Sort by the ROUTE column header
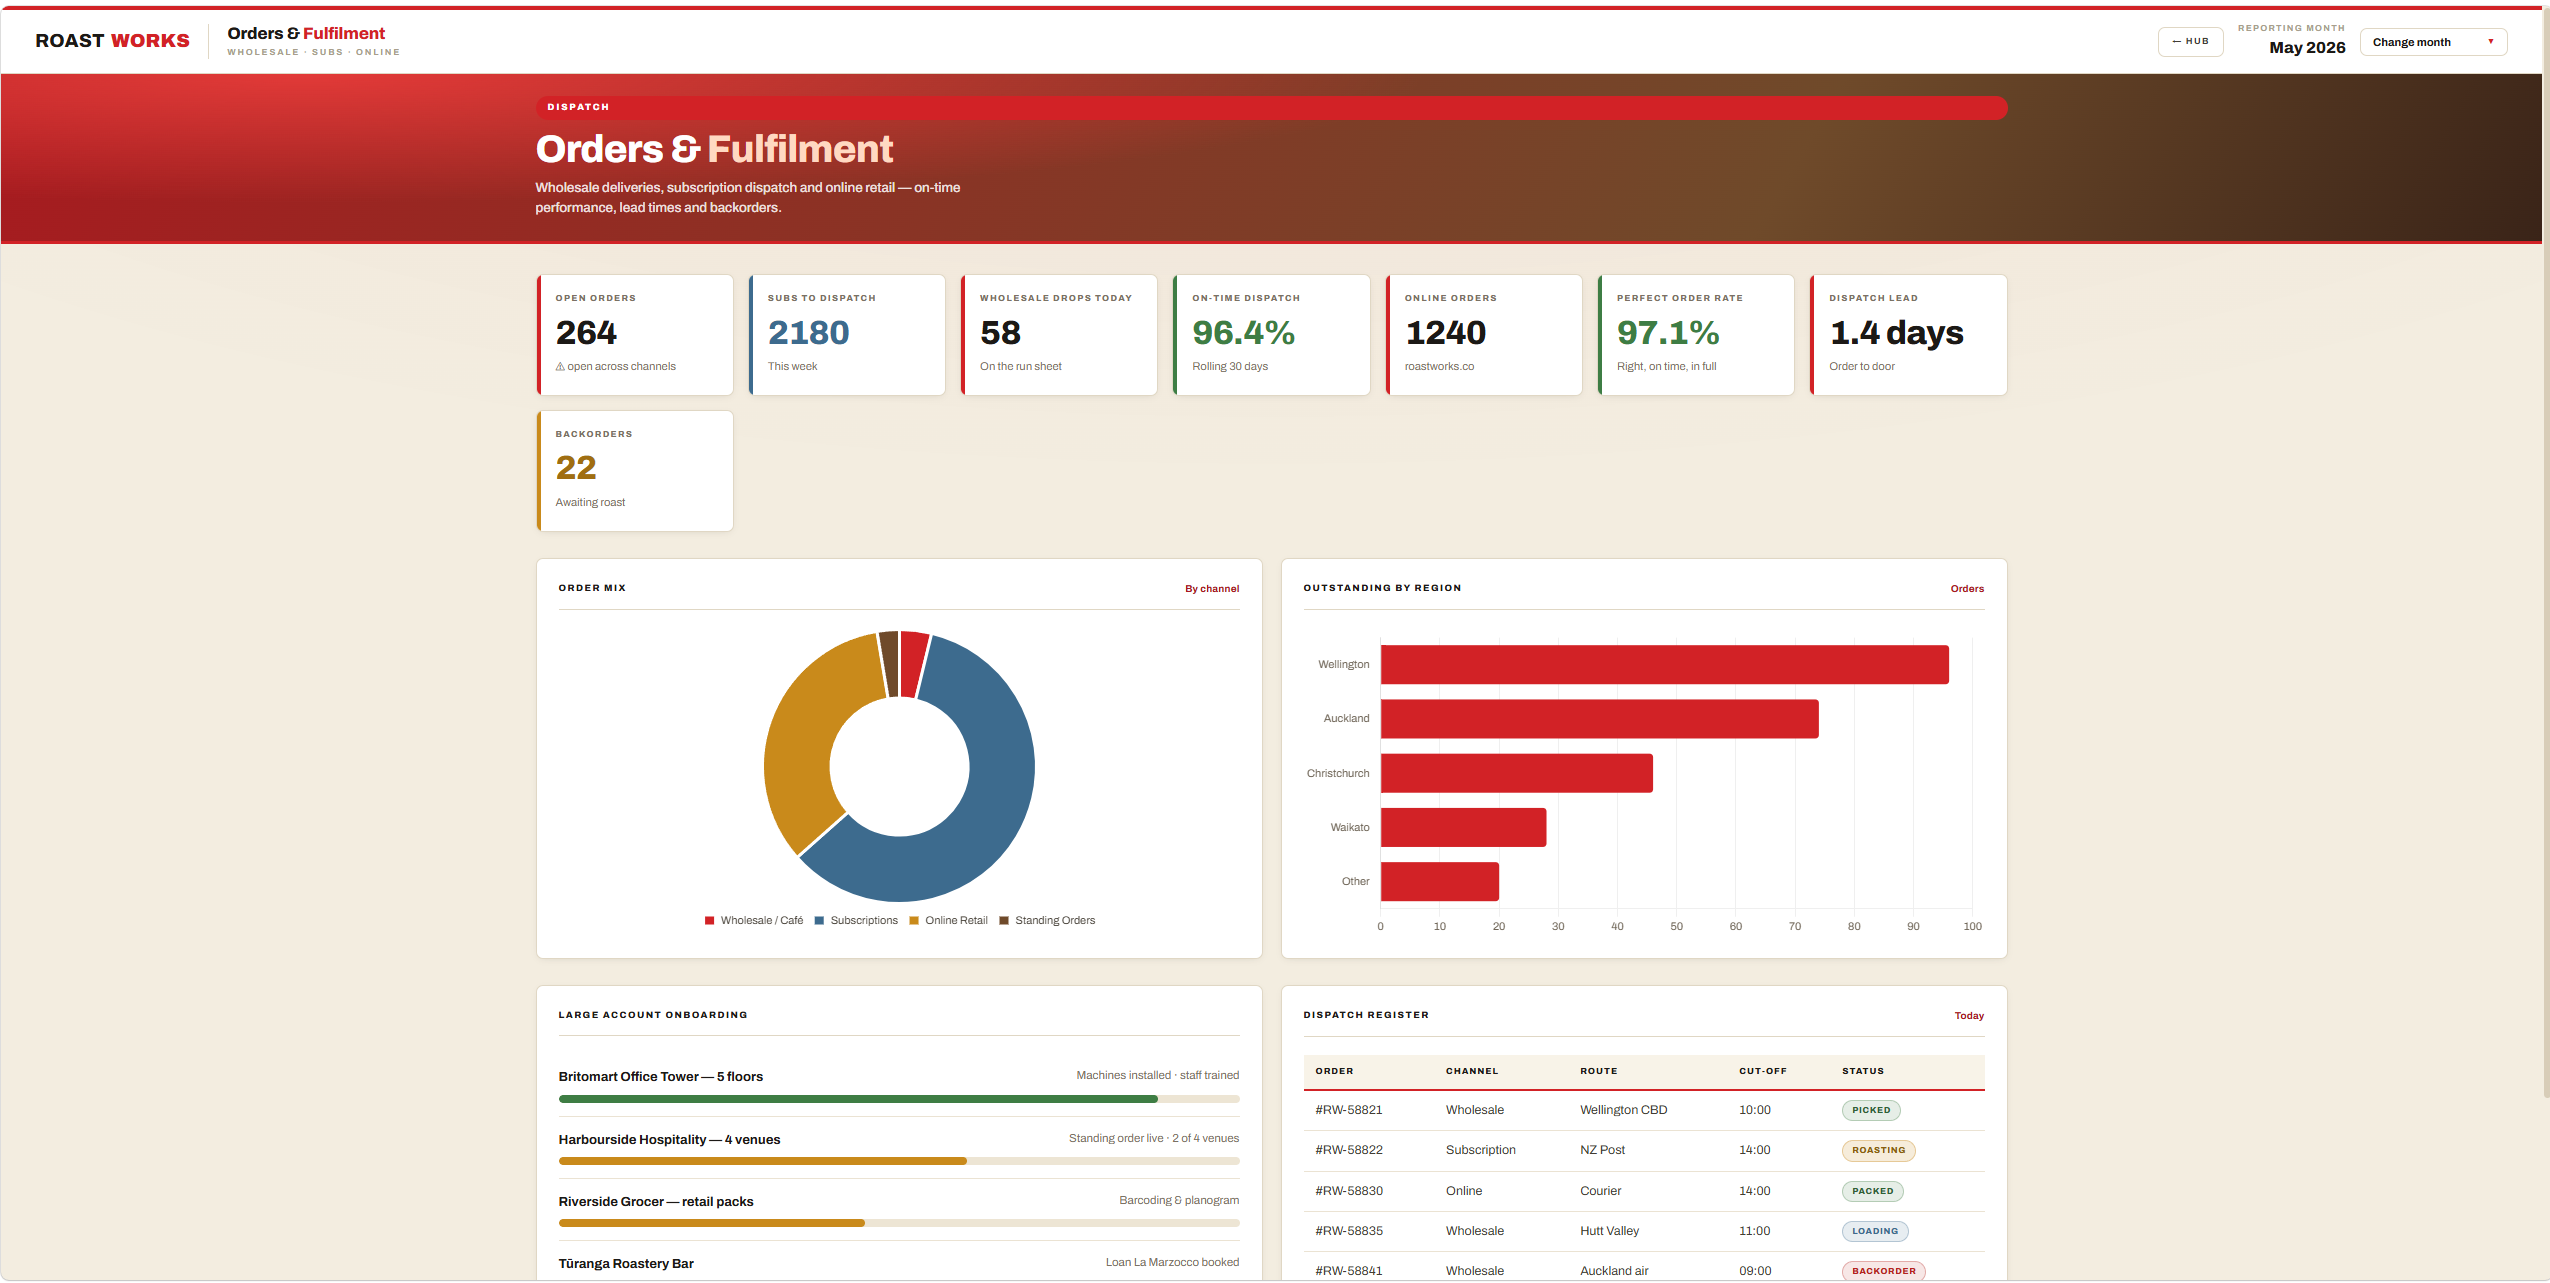 click(x=1598, y=1071)
